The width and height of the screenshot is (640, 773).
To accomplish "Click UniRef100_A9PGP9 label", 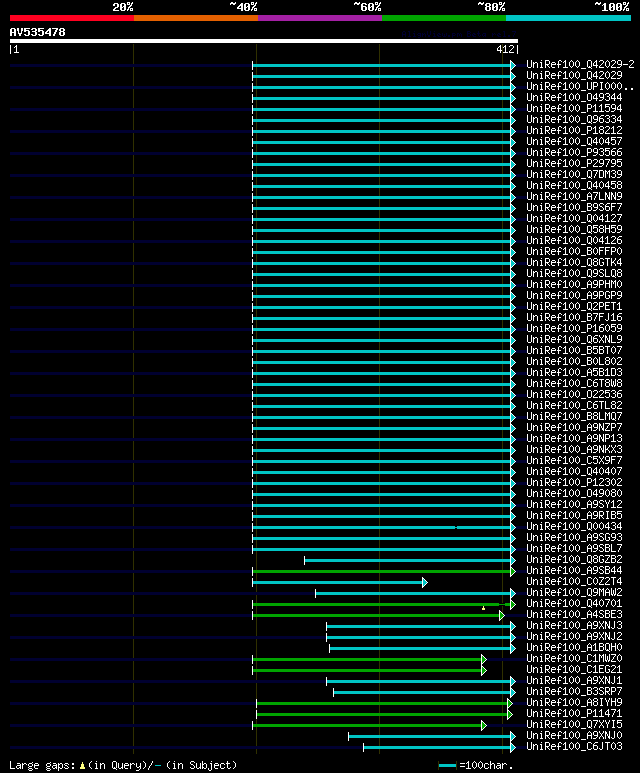I will coord(574,295).
